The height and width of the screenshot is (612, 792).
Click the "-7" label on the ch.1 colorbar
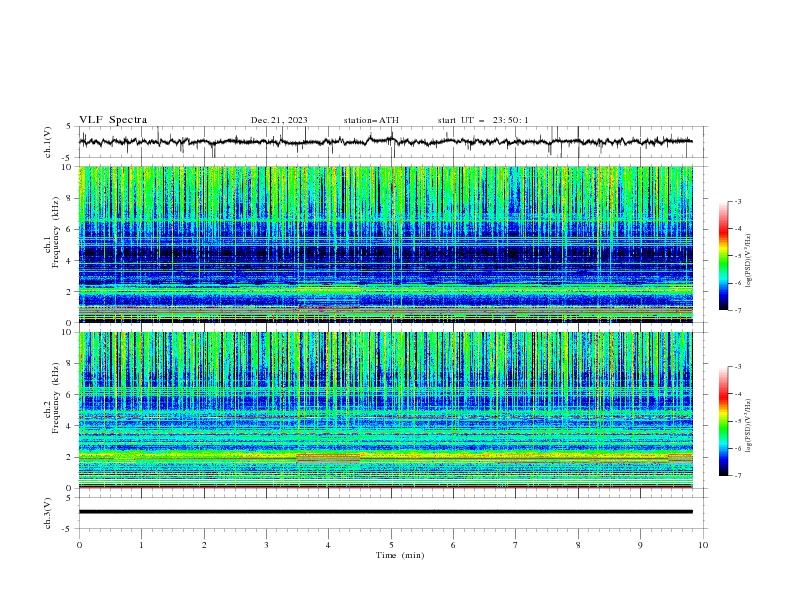[738, 310]
